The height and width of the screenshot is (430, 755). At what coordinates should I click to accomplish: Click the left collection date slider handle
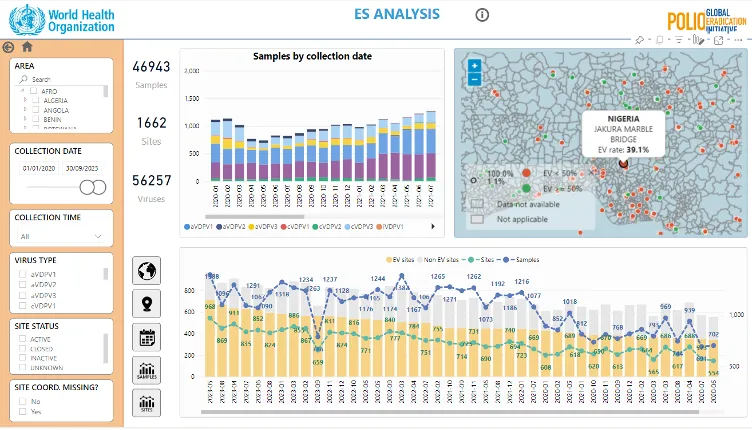(x=87, y=187)
